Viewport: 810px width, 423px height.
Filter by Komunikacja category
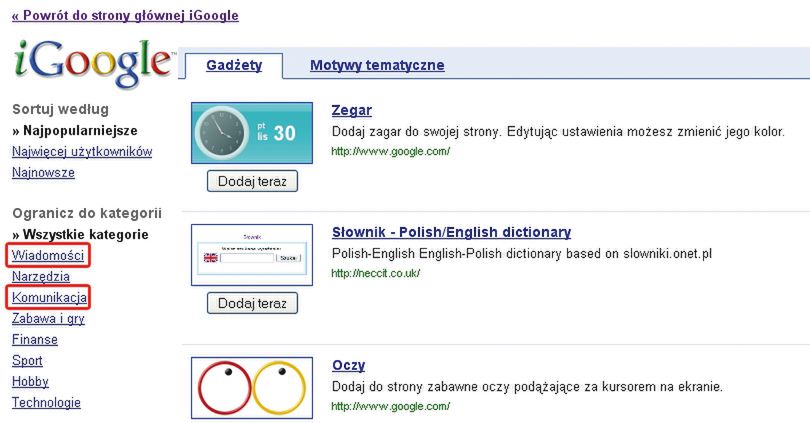(49, 297)
